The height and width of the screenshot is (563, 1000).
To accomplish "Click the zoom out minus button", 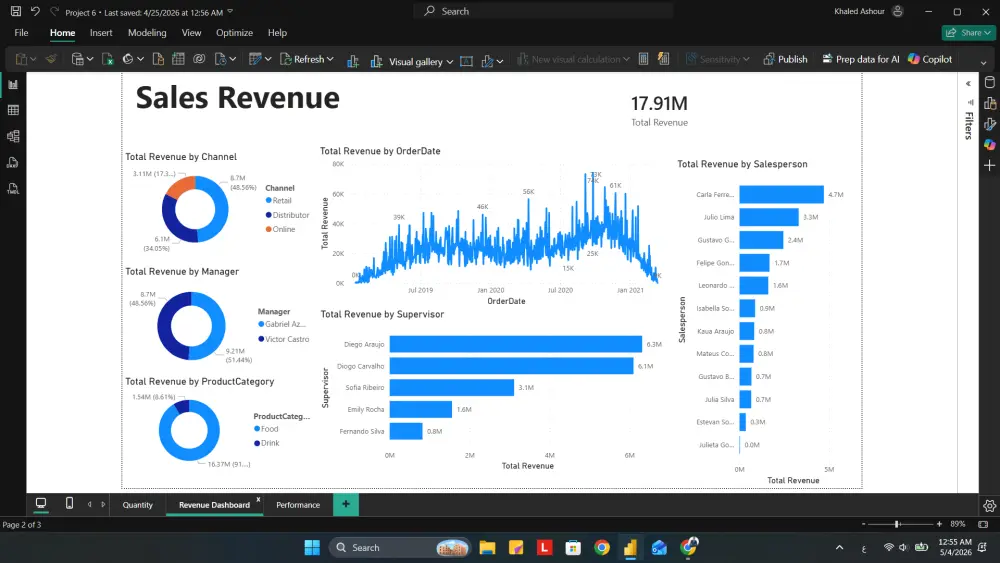I will (x=864, y=524).
